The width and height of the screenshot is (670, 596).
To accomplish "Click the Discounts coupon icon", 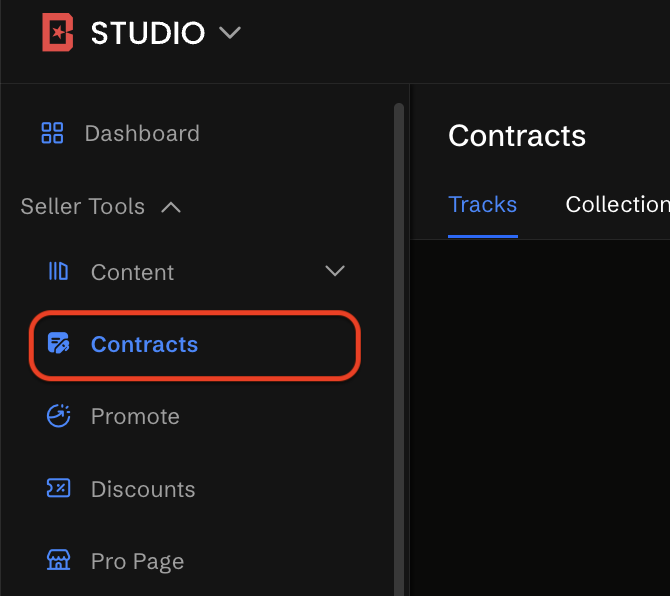I will [59, 488].
